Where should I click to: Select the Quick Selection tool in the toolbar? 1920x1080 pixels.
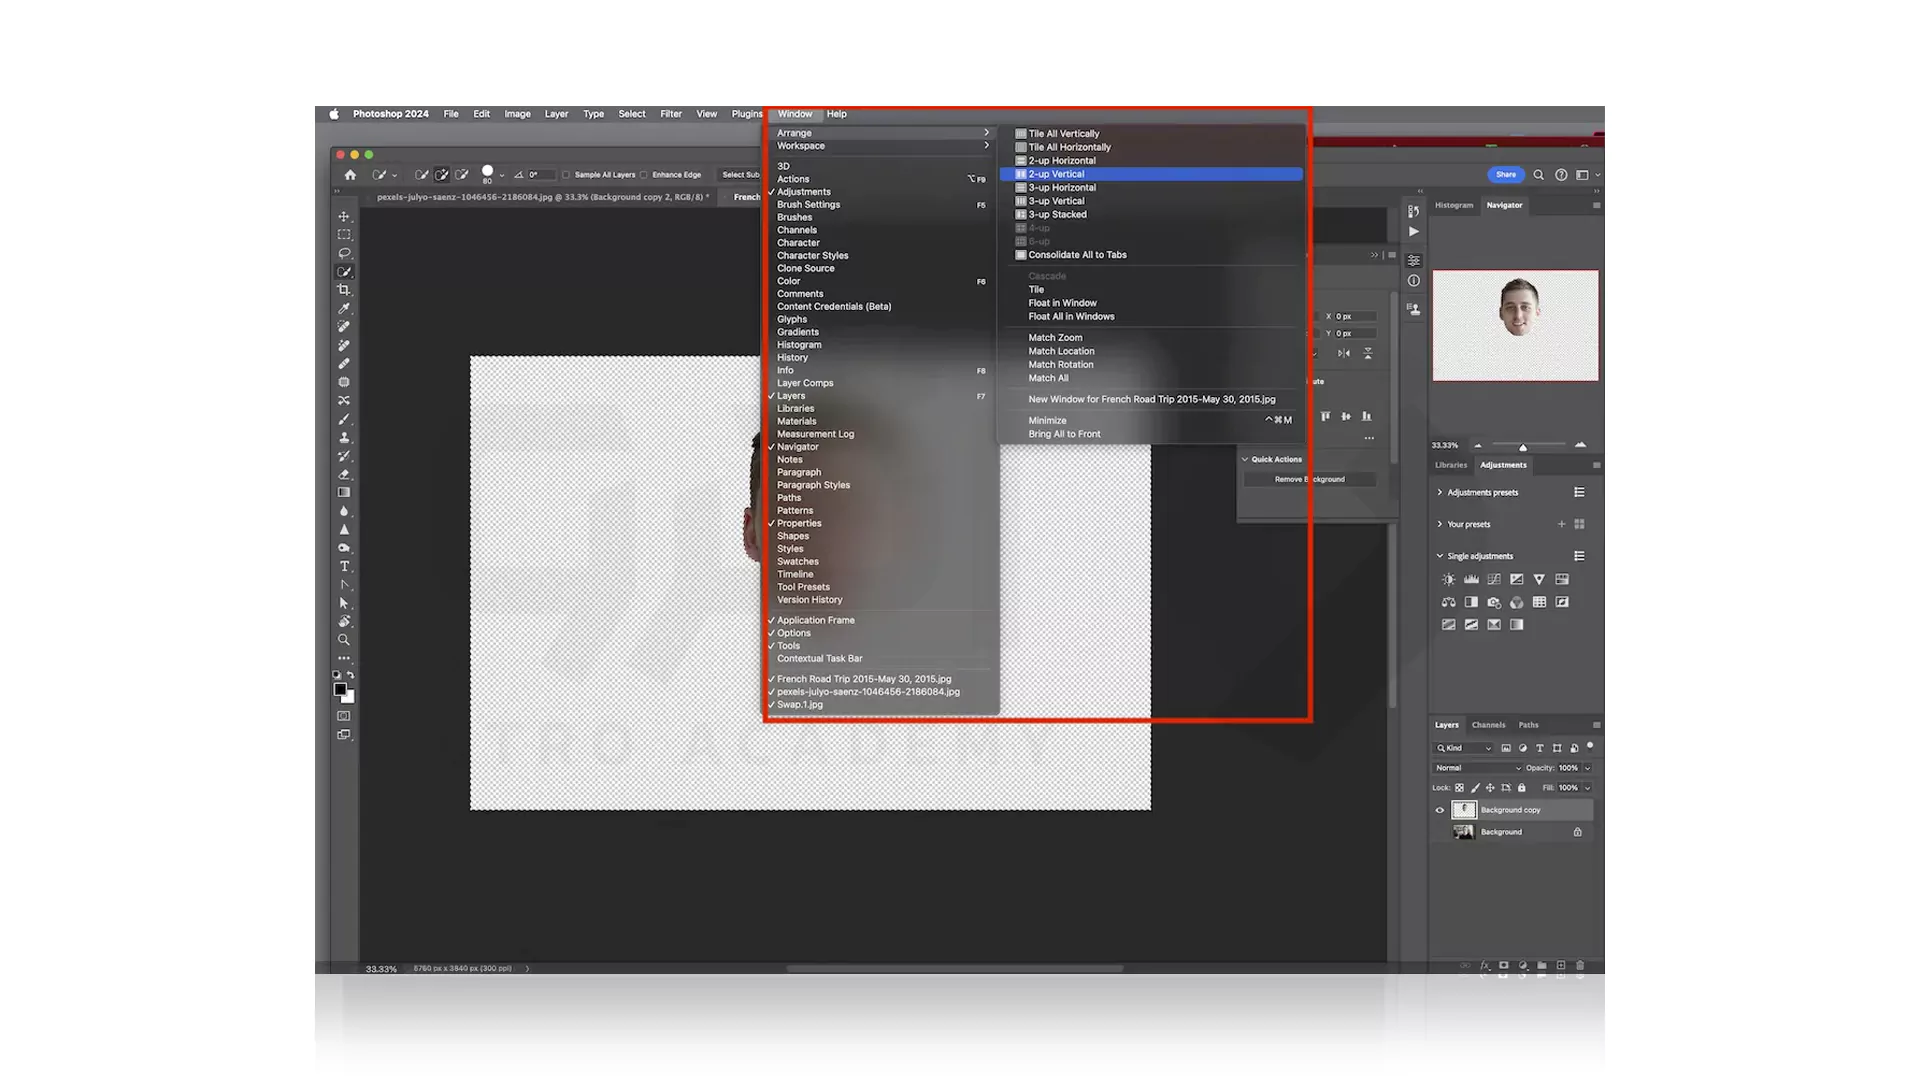pos(344,272)
